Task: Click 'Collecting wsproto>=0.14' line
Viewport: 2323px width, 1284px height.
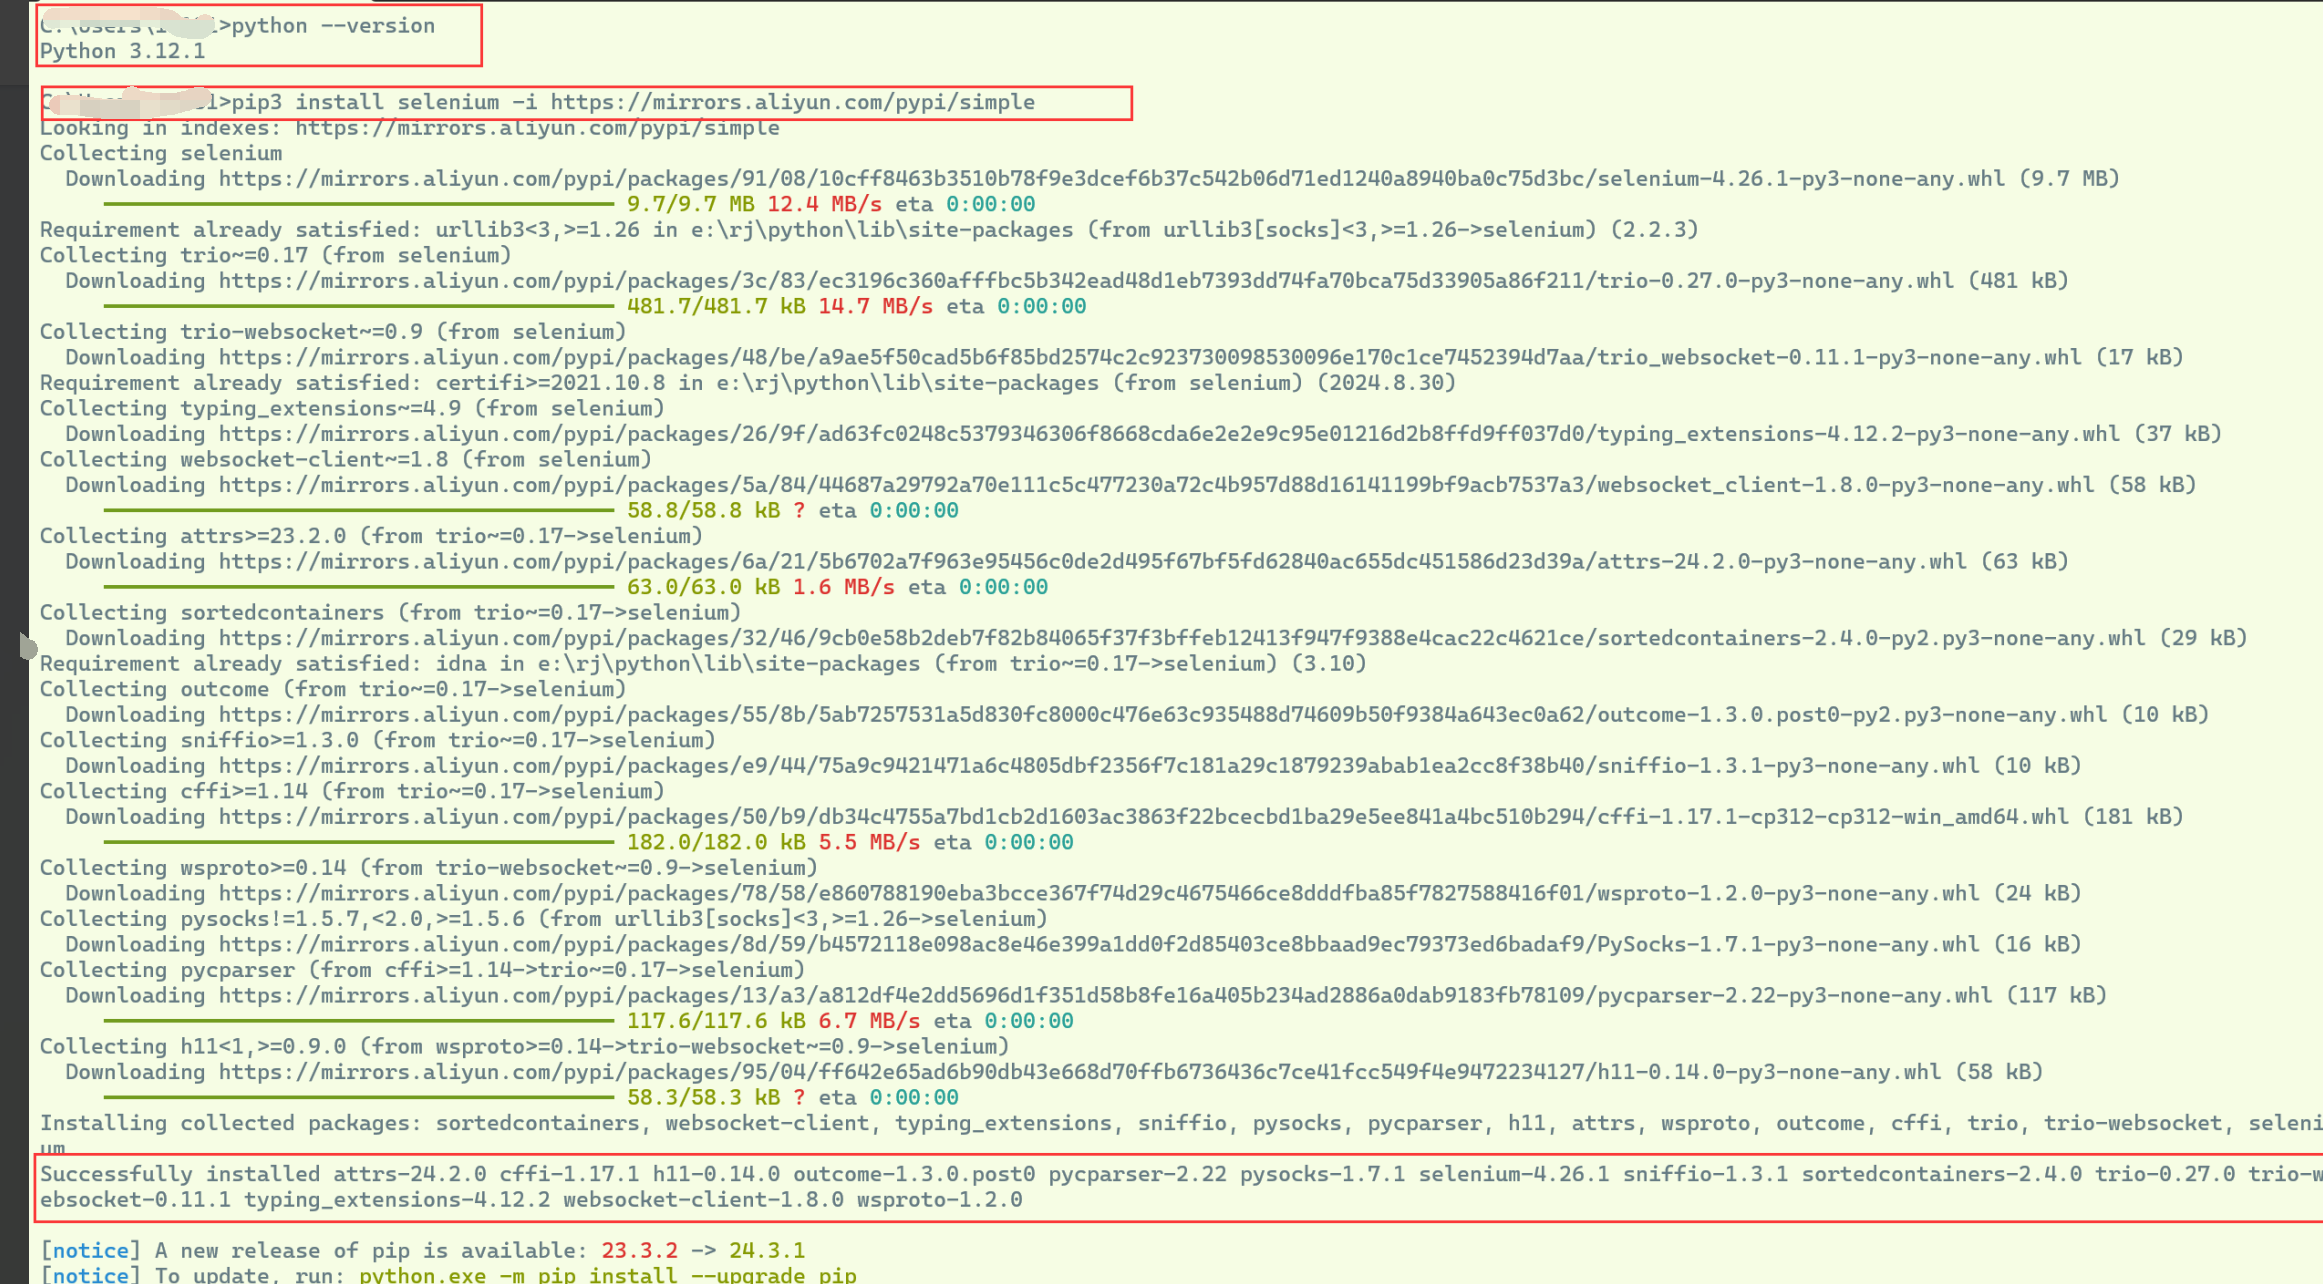Action: pyautogui.click(x=429, y=868)
